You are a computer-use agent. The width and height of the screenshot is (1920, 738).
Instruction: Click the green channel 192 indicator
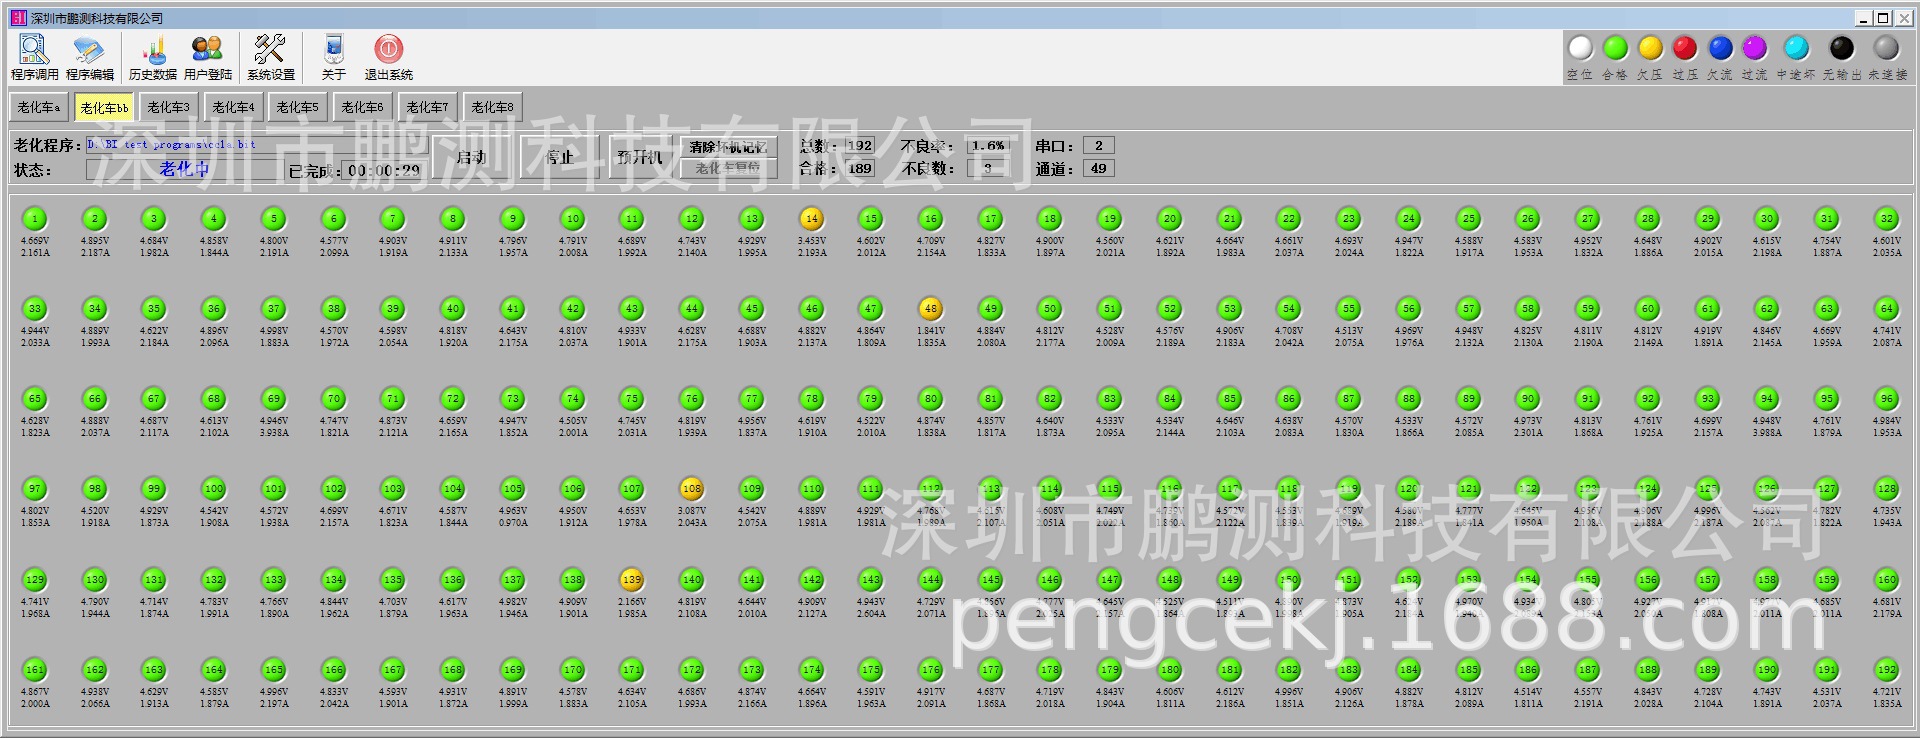pos(1887,669)
